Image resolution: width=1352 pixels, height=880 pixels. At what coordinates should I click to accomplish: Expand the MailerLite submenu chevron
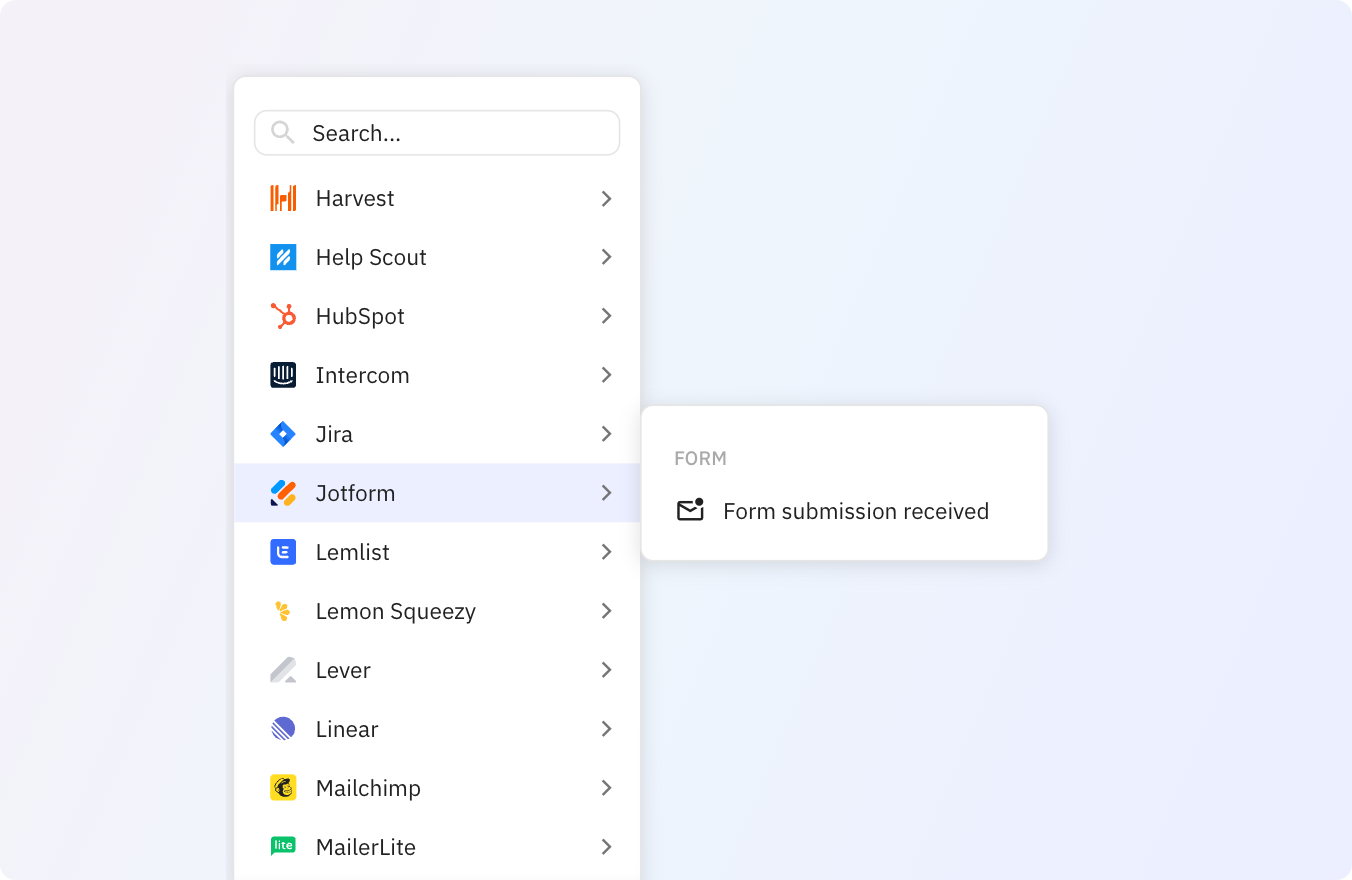pos(606,847)
